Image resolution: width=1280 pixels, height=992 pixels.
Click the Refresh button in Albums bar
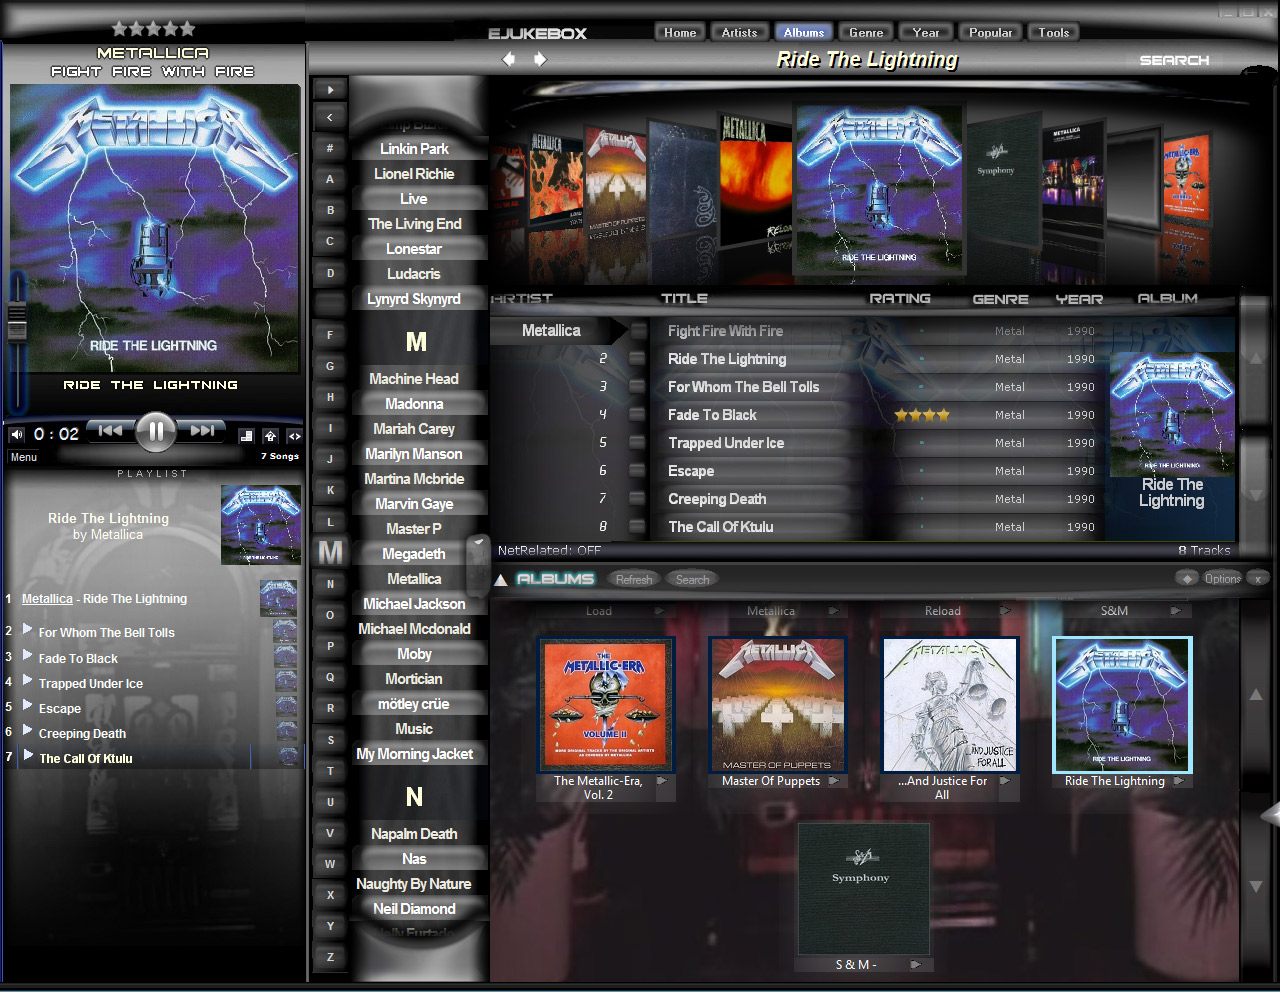(x=634, y=579)
